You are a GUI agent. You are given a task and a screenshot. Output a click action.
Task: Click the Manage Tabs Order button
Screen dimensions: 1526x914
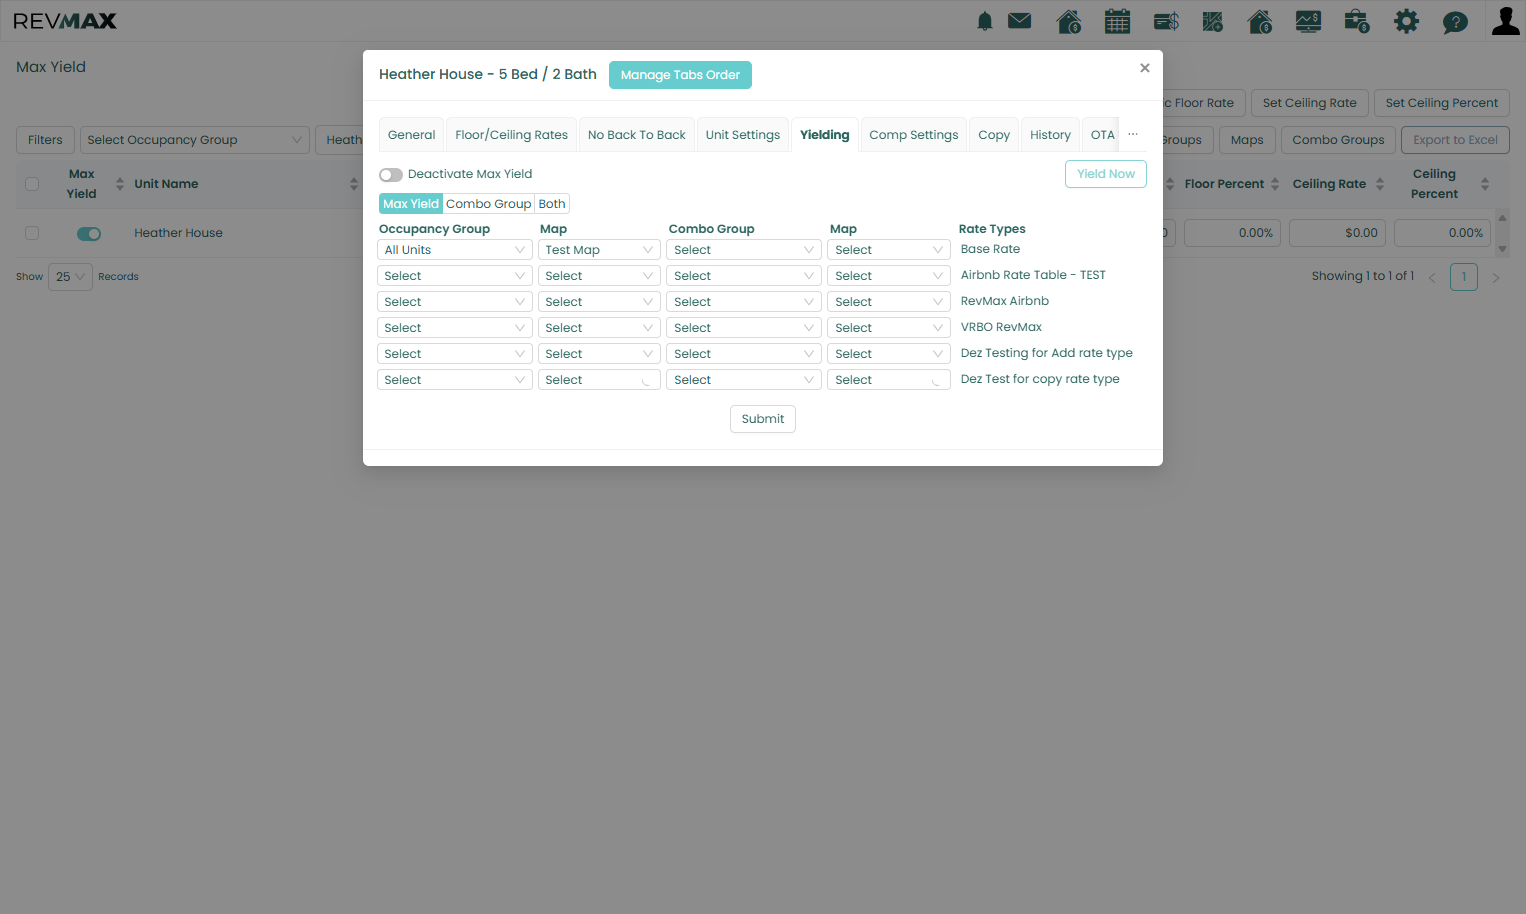click(x=680, y=75)
